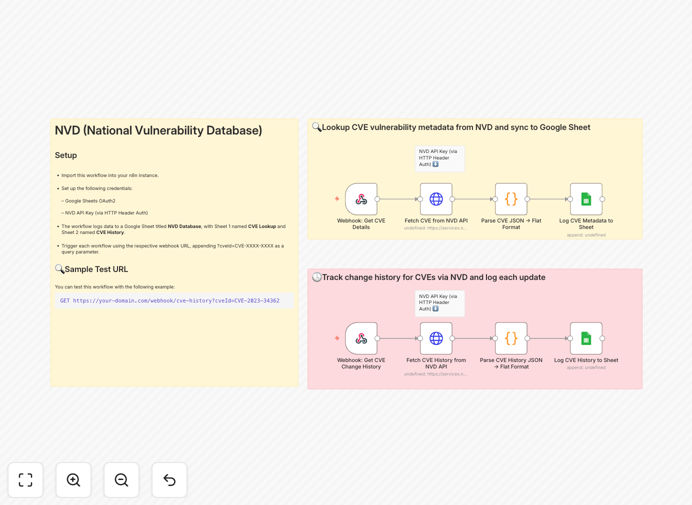Click the fit-to-view canvas button

click(26, 480)
